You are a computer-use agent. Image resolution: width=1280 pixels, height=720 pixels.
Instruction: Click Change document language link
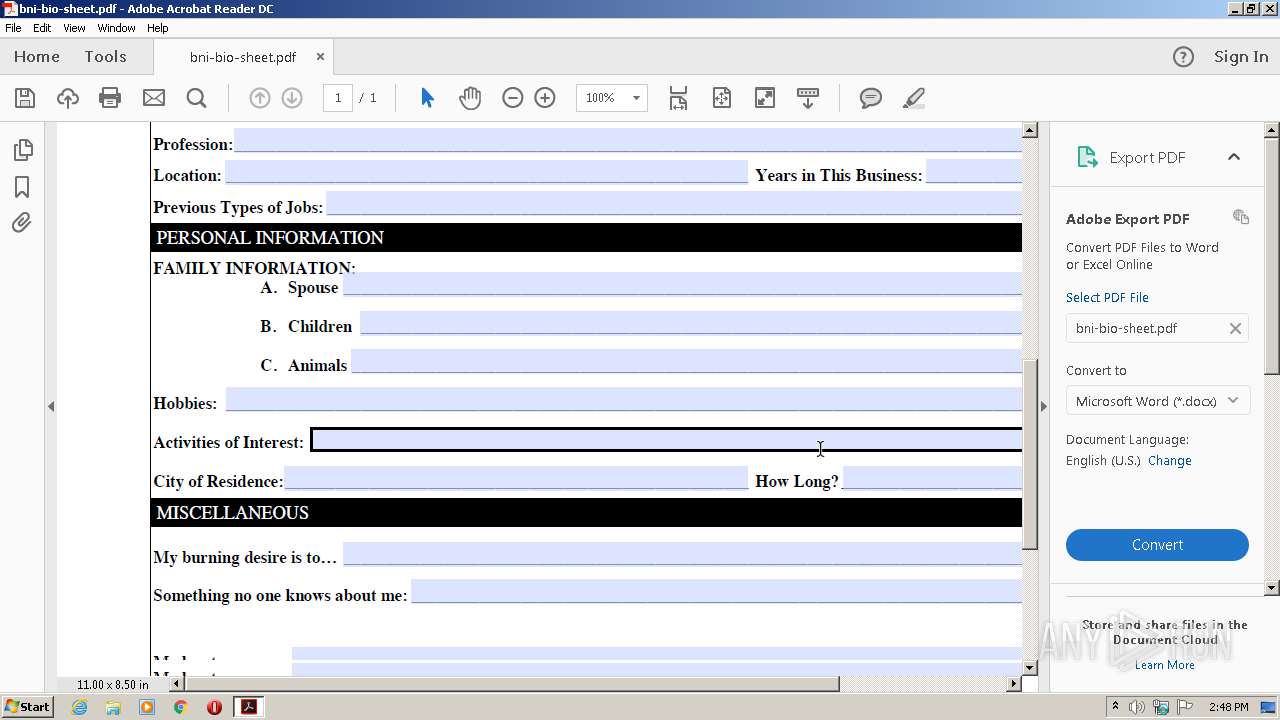click(x=1170, y=461)
